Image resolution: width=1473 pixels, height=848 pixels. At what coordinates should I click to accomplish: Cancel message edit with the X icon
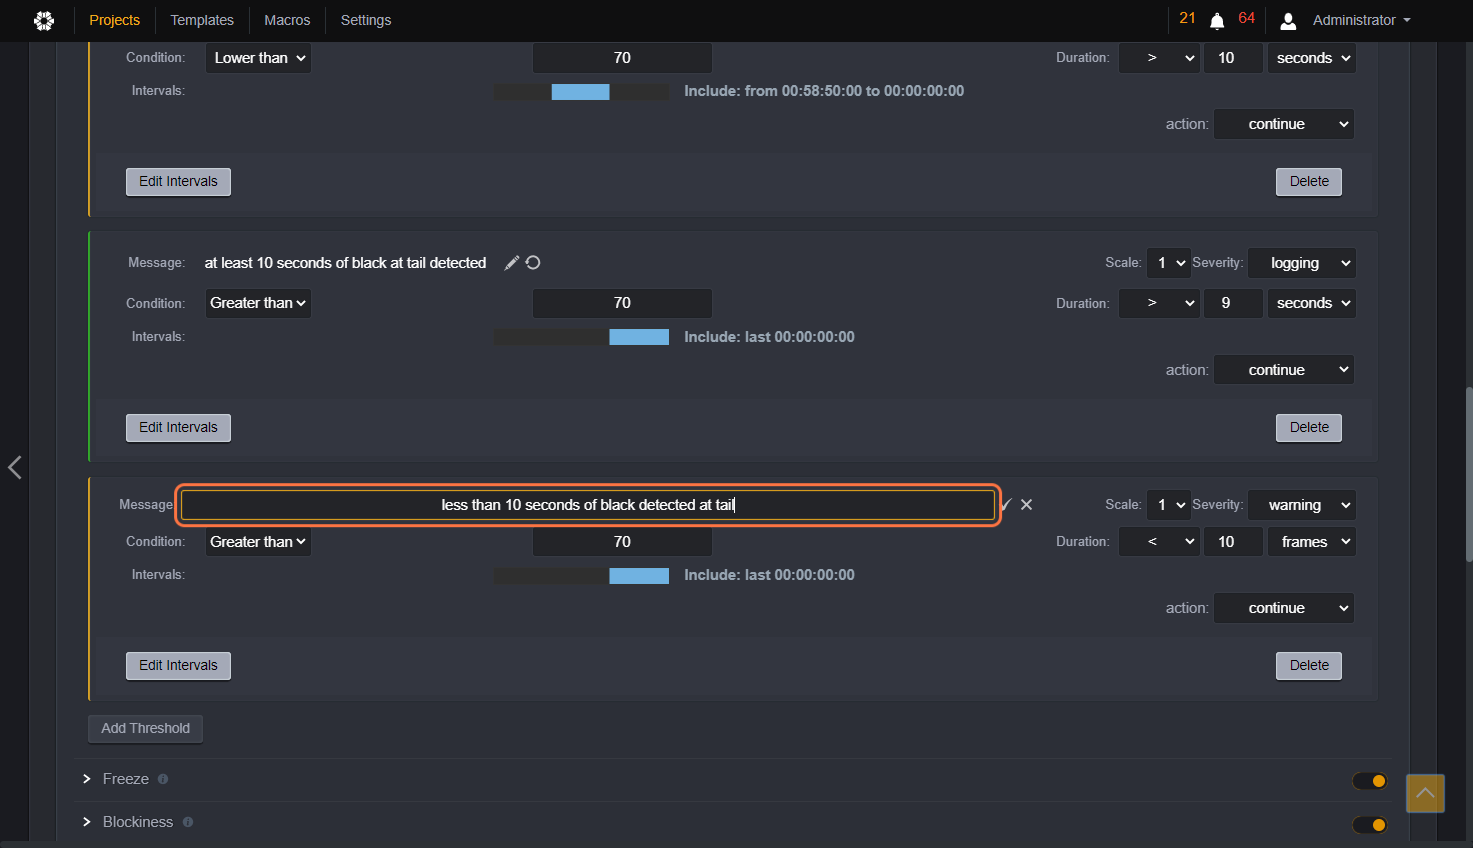click(x=1026, y=505)
